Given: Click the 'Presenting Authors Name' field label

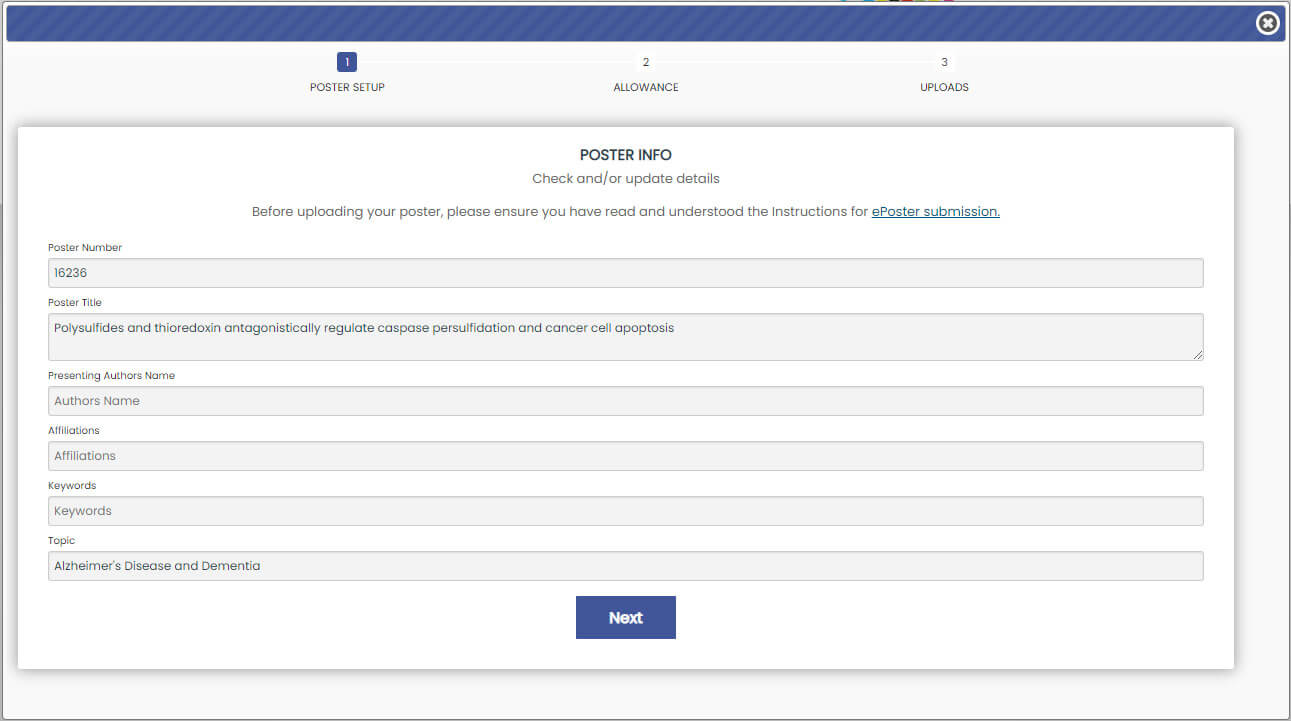Looking at the screenshot, I should tap(111, 376).
